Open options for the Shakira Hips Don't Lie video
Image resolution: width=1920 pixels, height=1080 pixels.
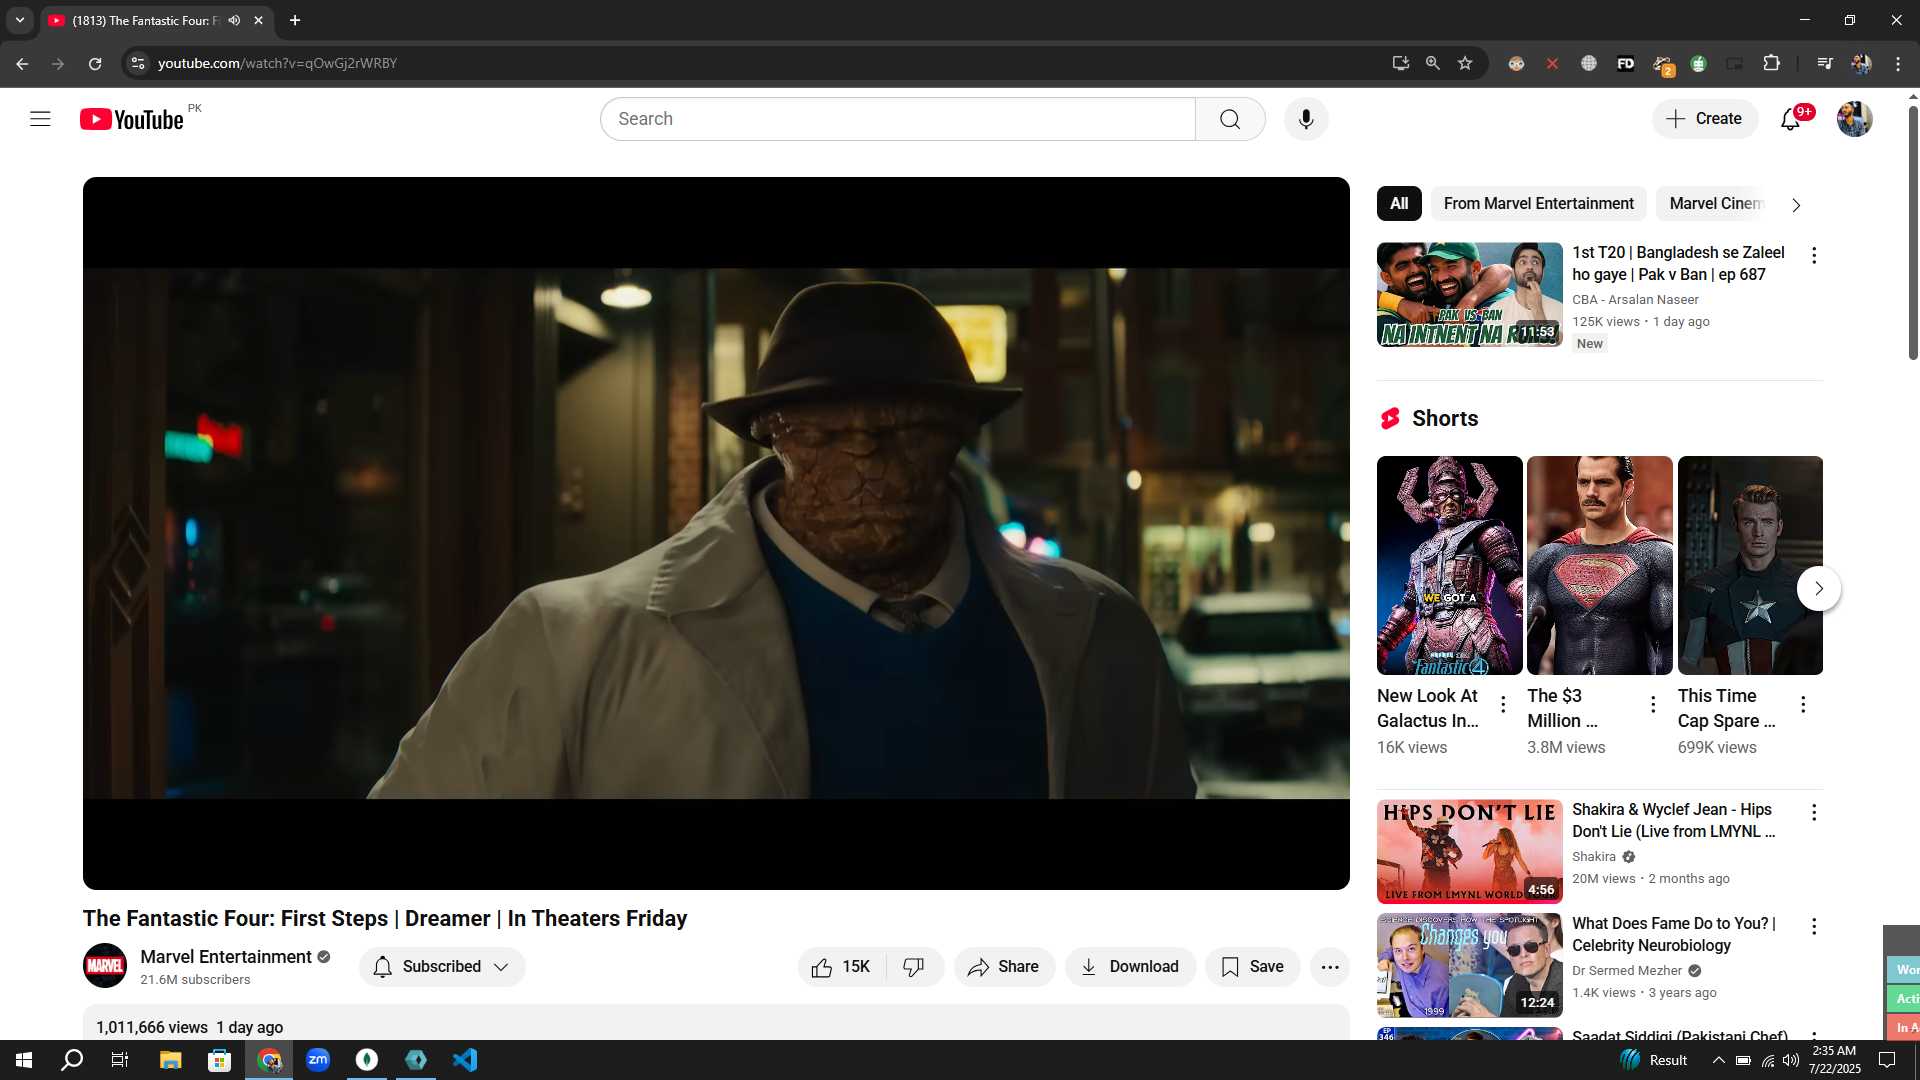pyautogui.click(x=1814, y=812)
